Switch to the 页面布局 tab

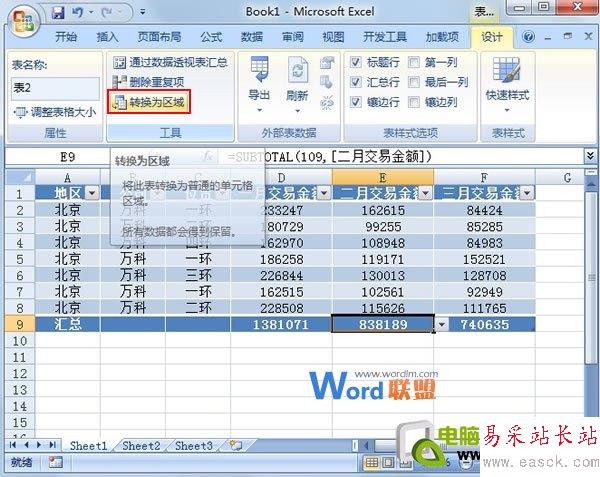point(159,37)
